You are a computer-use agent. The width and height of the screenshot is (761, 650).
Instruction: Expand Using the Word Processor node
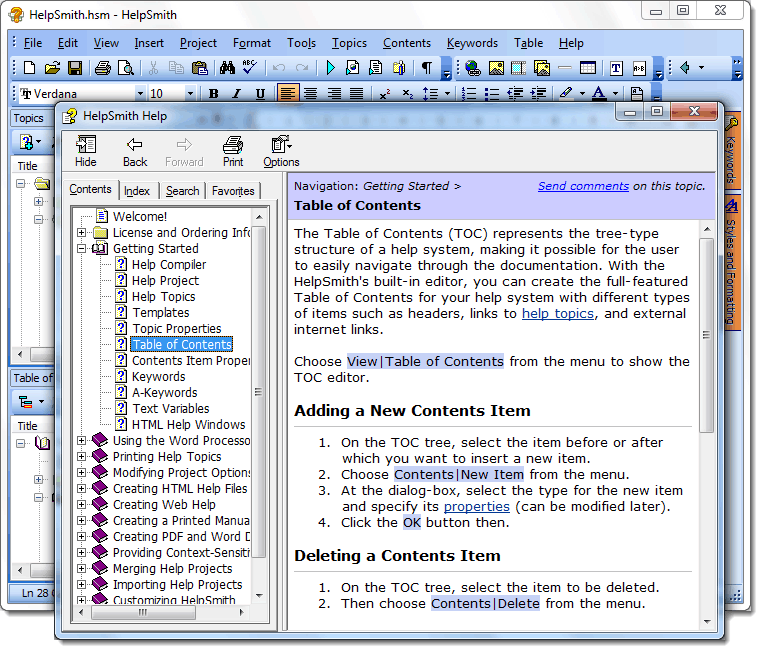click(82, 441)
